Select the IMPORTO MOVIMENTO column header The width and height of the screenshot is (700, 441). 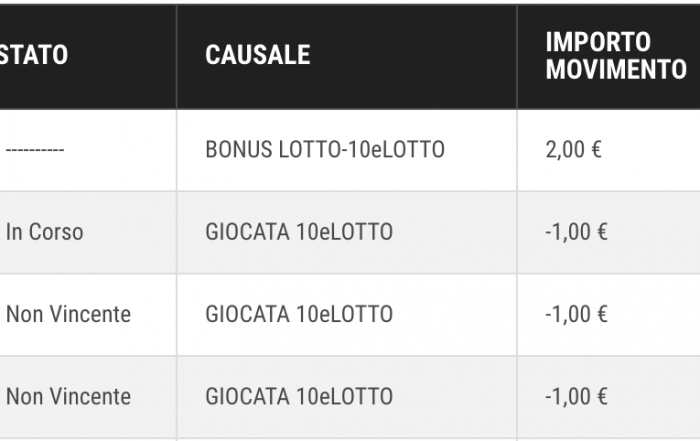tap(616, 55)
